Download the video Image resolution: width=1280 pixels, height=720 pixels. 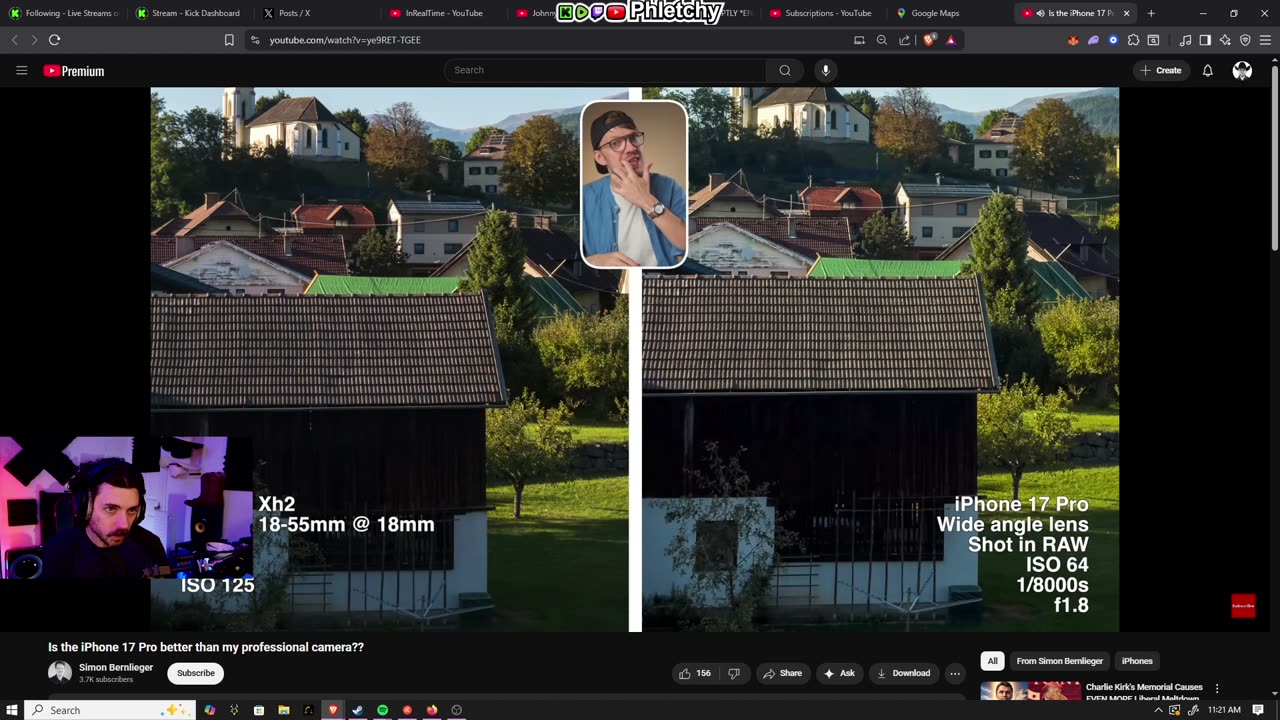click(x=903, y=673)
